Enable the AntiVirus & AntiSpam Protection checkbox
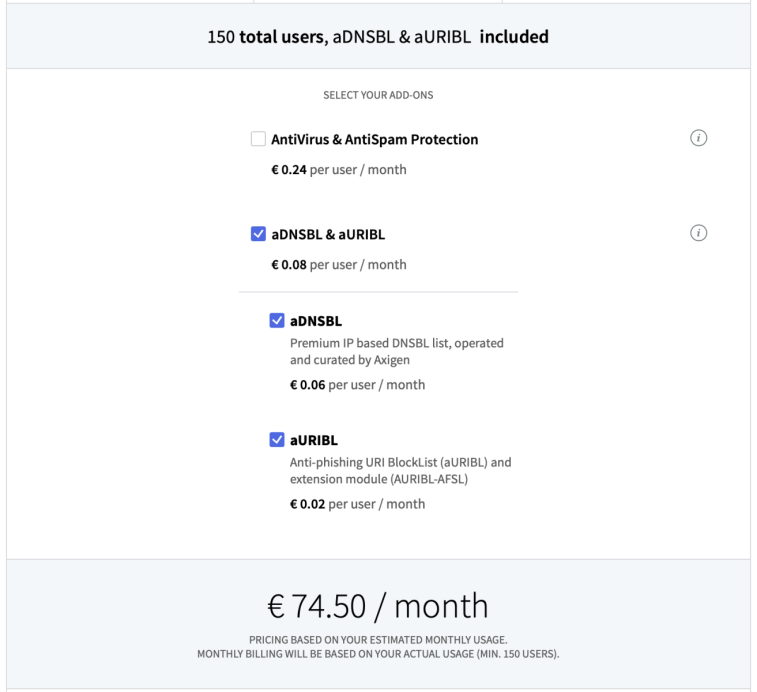The width and height of the screenshot is (757, 692). click(x=258, y=139)
